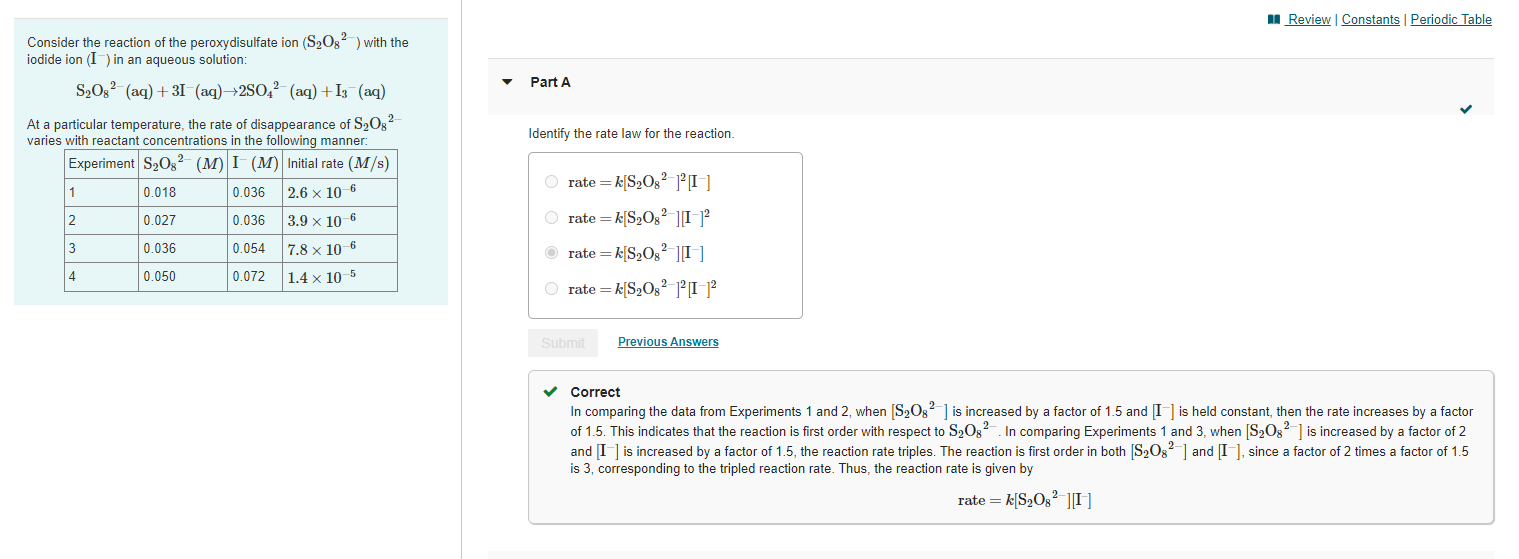The width and height of the screenshot is (1519, 559).
Task: Click the Initial rate (M/s) column header
Action: pos(340,163)
